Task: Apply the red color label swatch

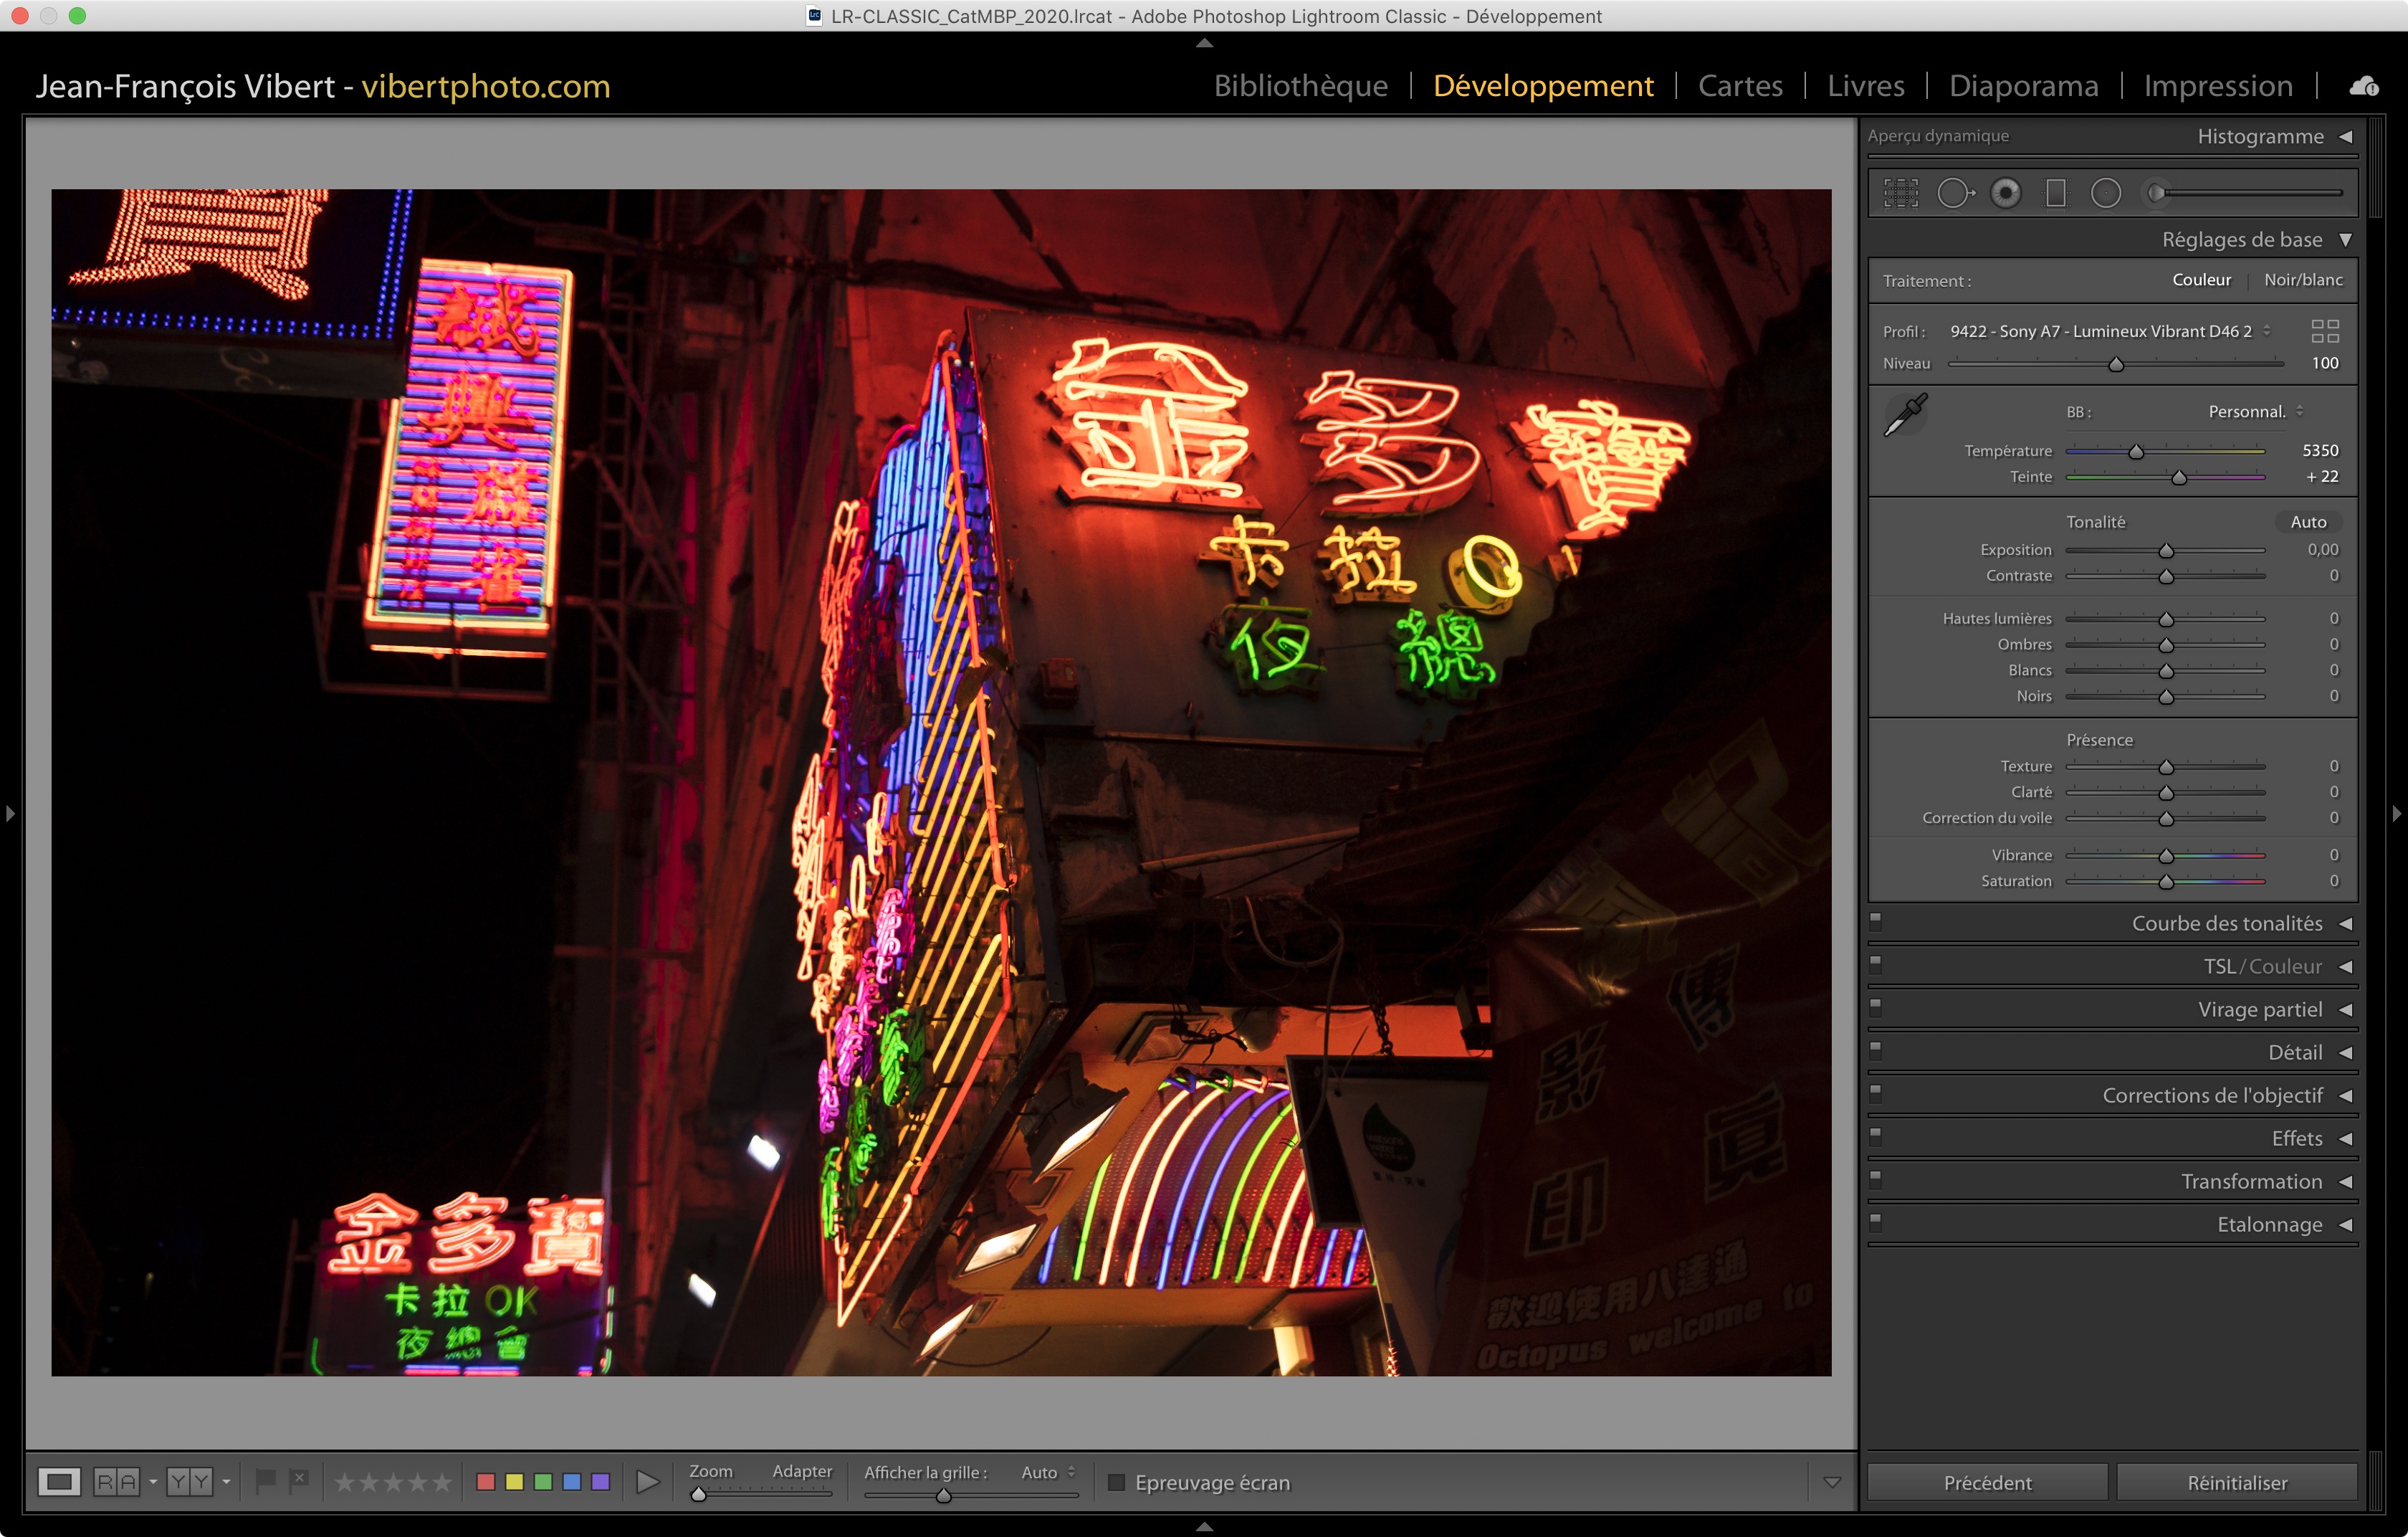Action: [486, 1481]
